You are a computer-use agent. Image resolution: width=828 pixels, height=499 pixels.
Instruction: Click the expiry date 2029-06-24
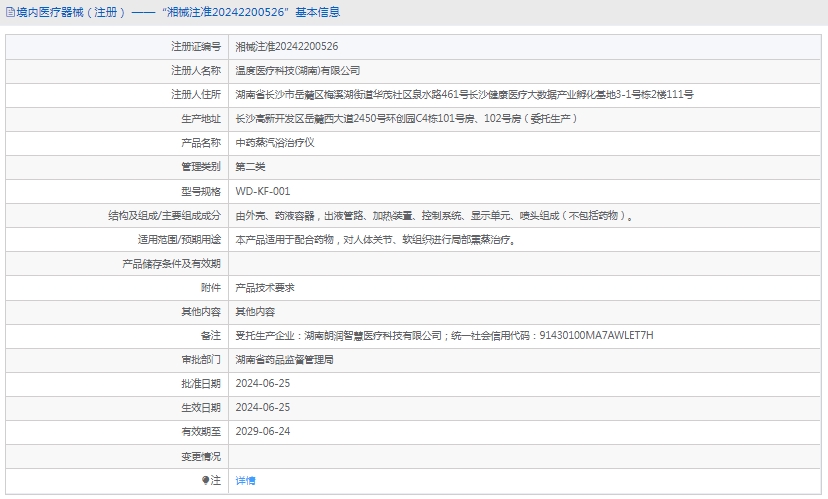point(262,431)
